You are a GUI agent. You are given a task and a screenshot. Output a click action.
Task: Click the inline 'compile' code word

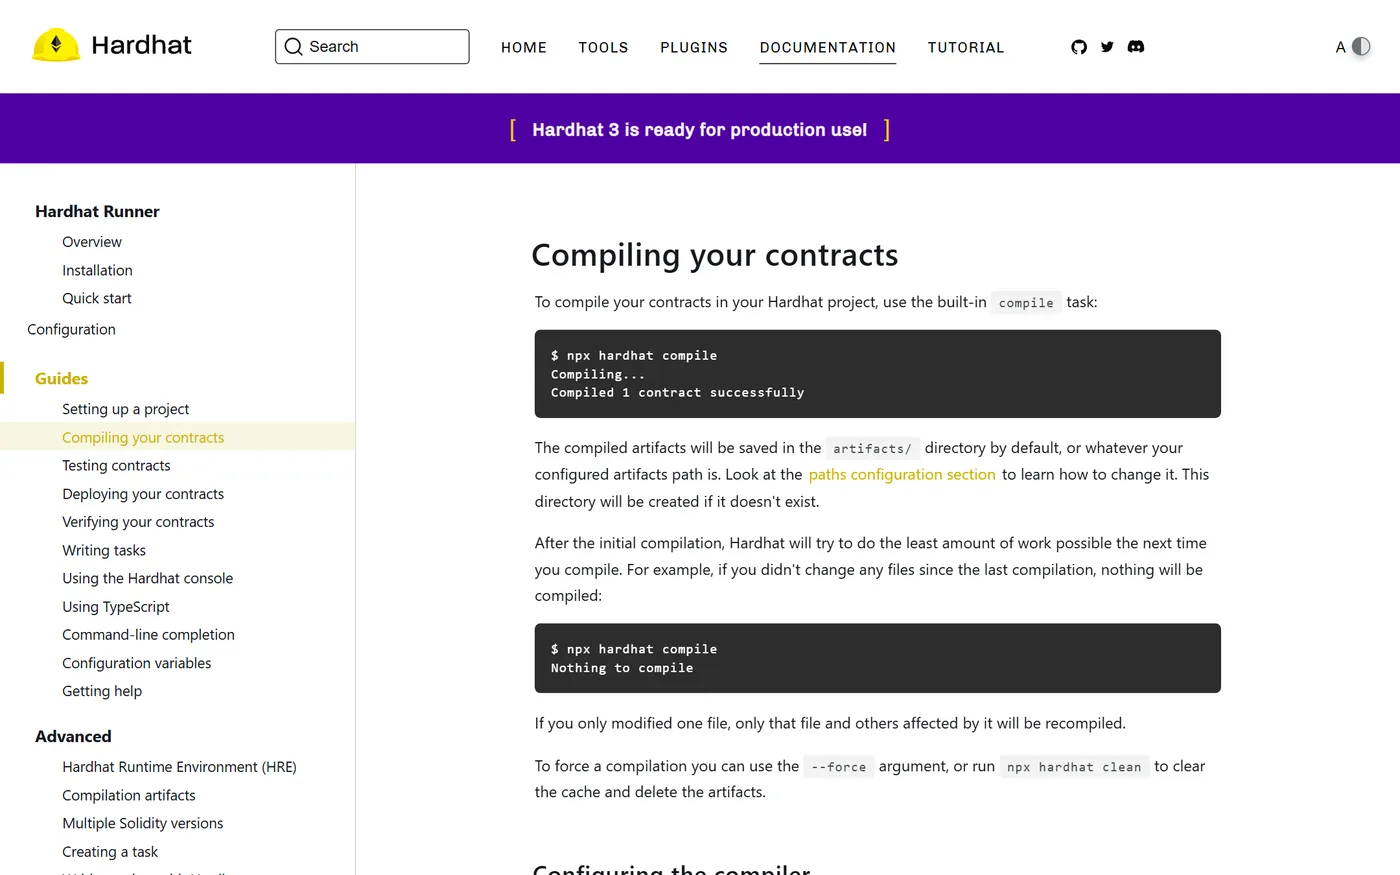coord(1026,303)
